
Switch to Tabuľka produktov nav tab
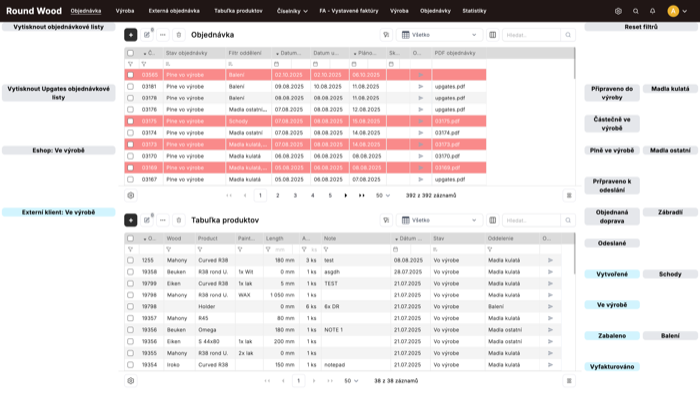point(238,11)
